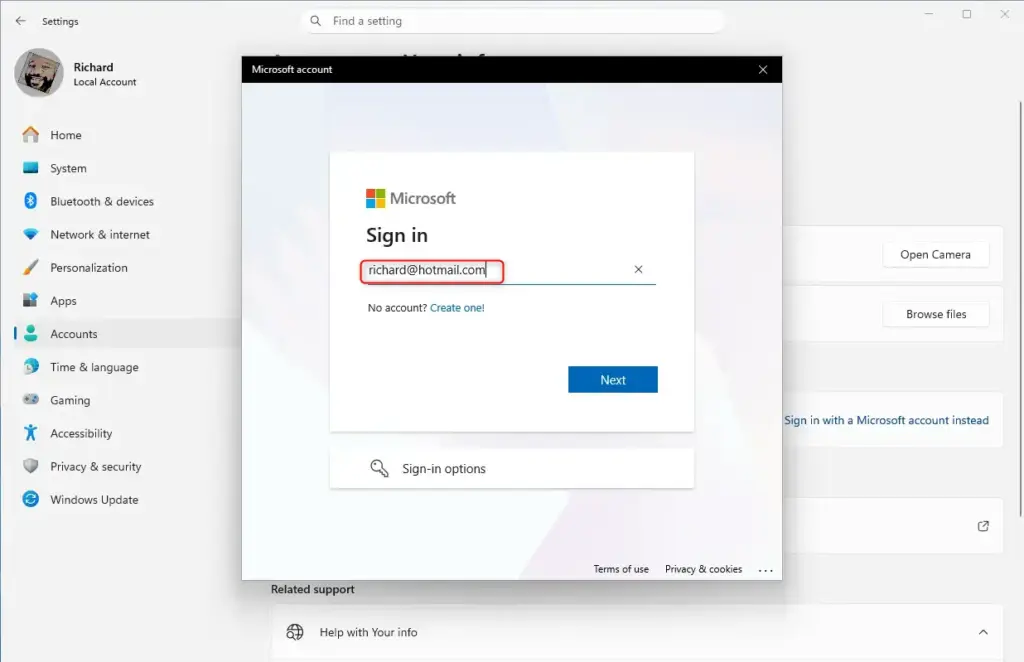Click the search magnifier icon
The height and width of the screenshot is (662, 1024).
[315, 21]
